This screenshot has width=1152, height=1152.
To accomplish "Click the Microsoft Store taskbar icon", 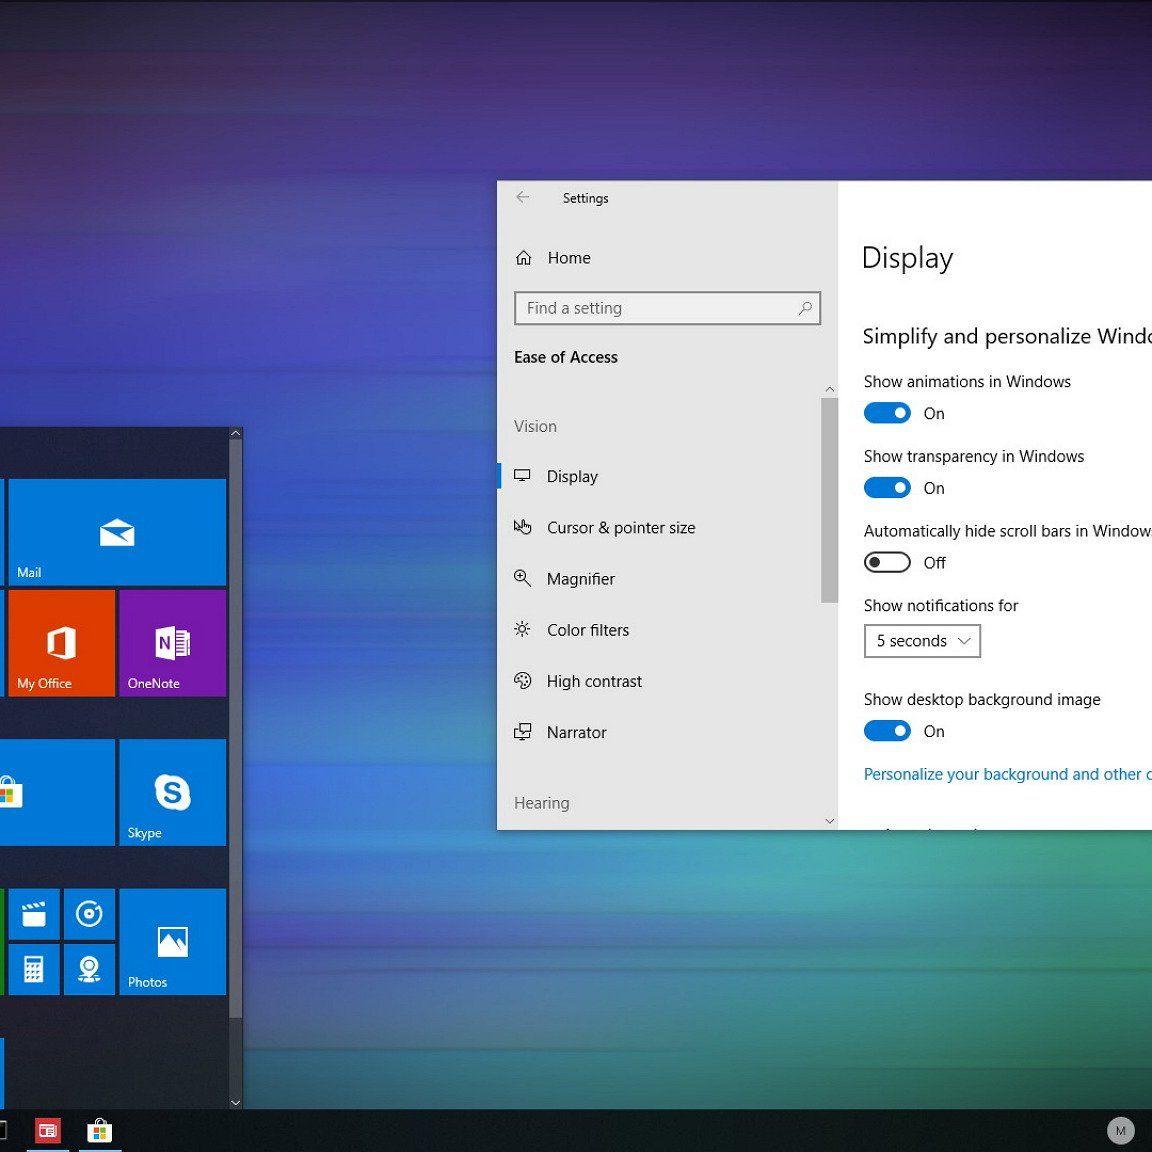I will [x=99, y=1131].
